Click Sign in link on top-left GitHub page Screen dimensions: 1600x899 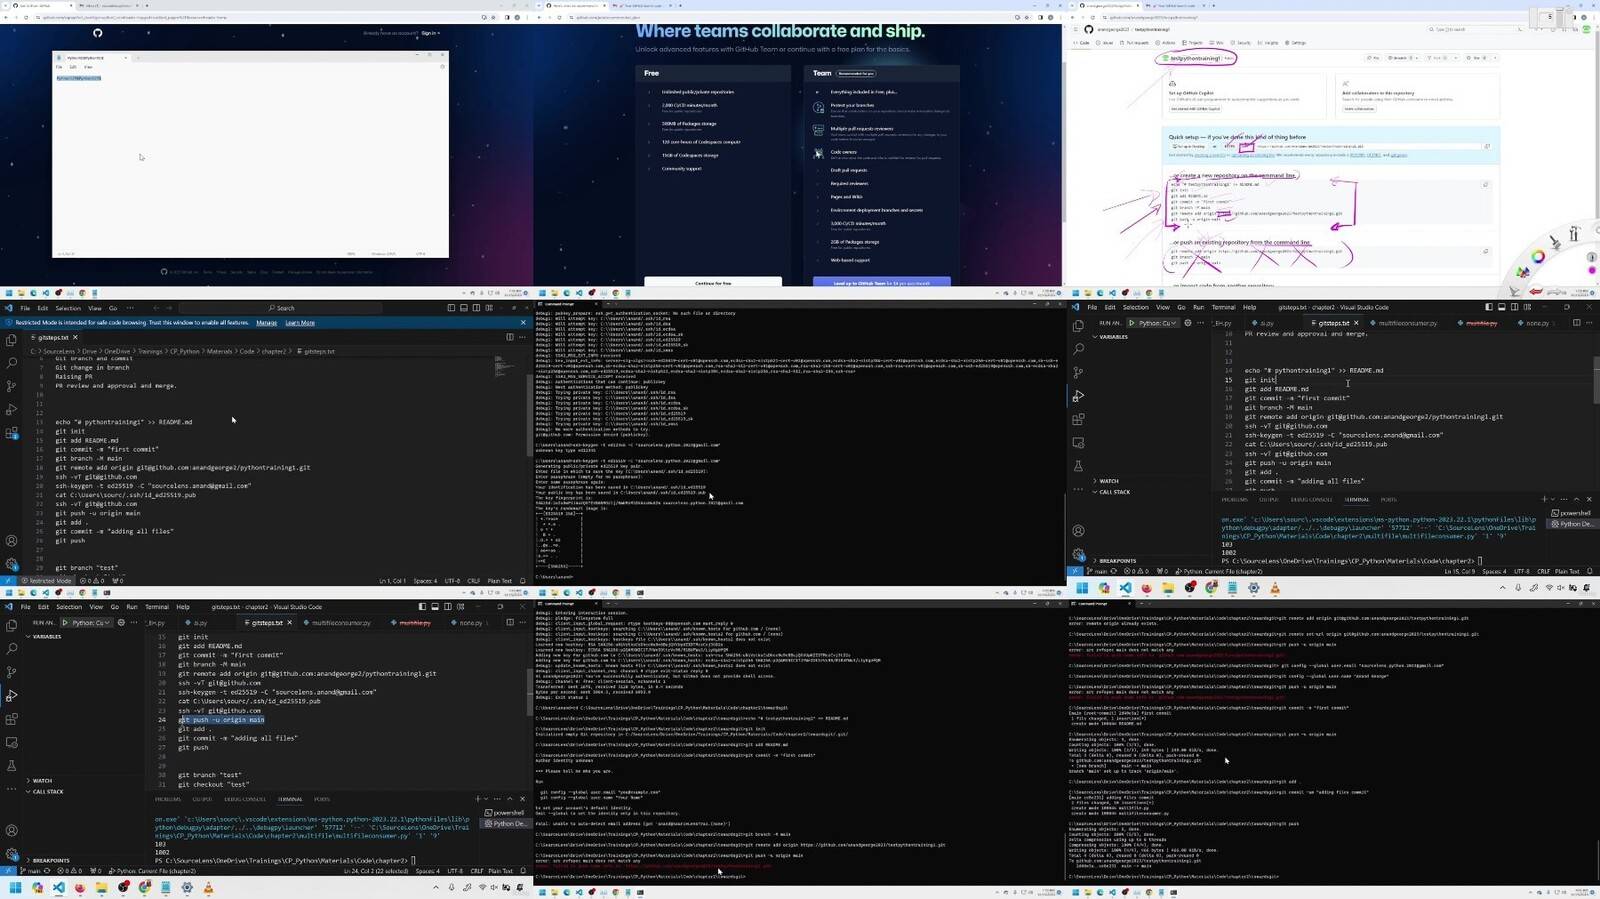(429, 33)
